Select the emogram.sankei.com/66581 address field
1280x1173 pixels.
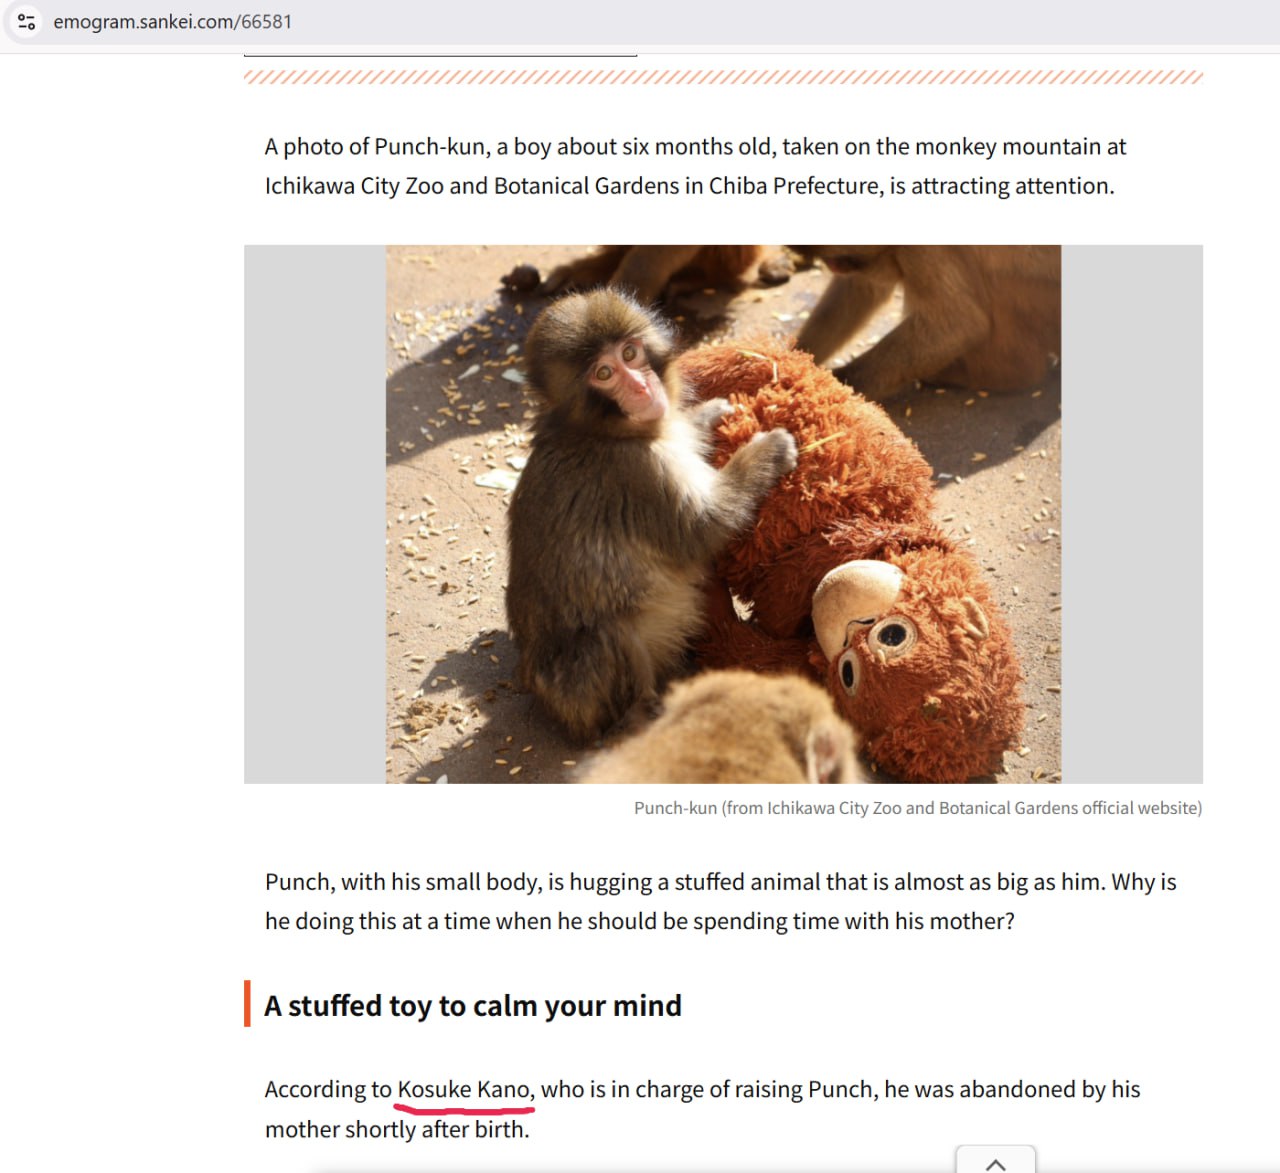pos(173,22)
